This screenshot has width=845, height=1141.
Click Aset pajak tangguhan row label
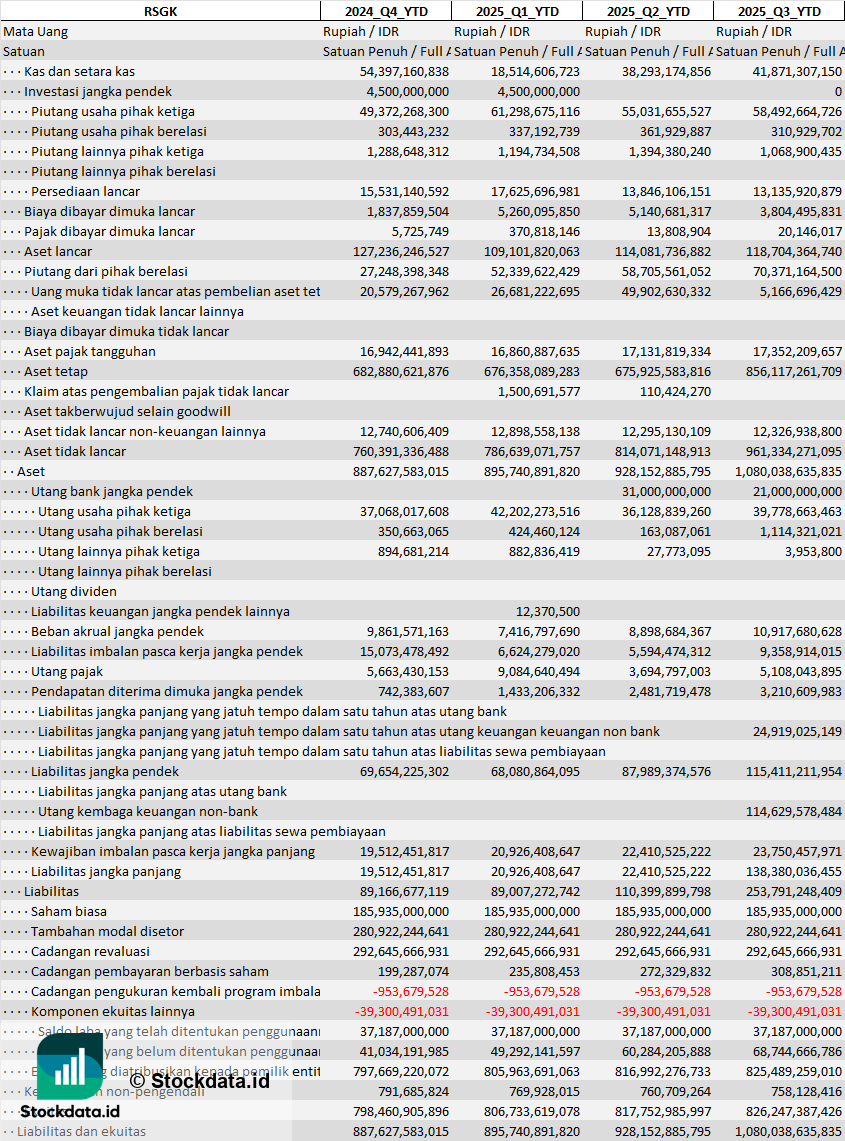point(90,351)
